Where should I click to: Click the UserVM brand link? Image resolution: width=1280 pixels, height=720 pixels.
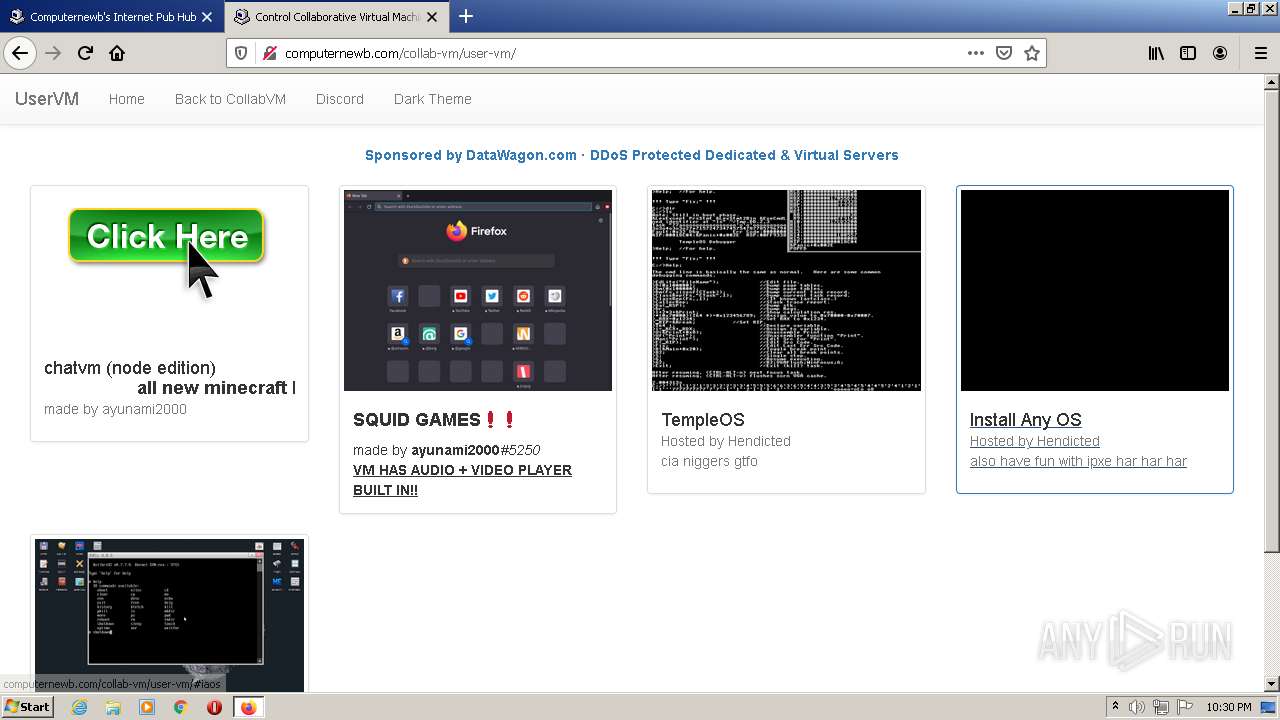[x=47, y=99]
